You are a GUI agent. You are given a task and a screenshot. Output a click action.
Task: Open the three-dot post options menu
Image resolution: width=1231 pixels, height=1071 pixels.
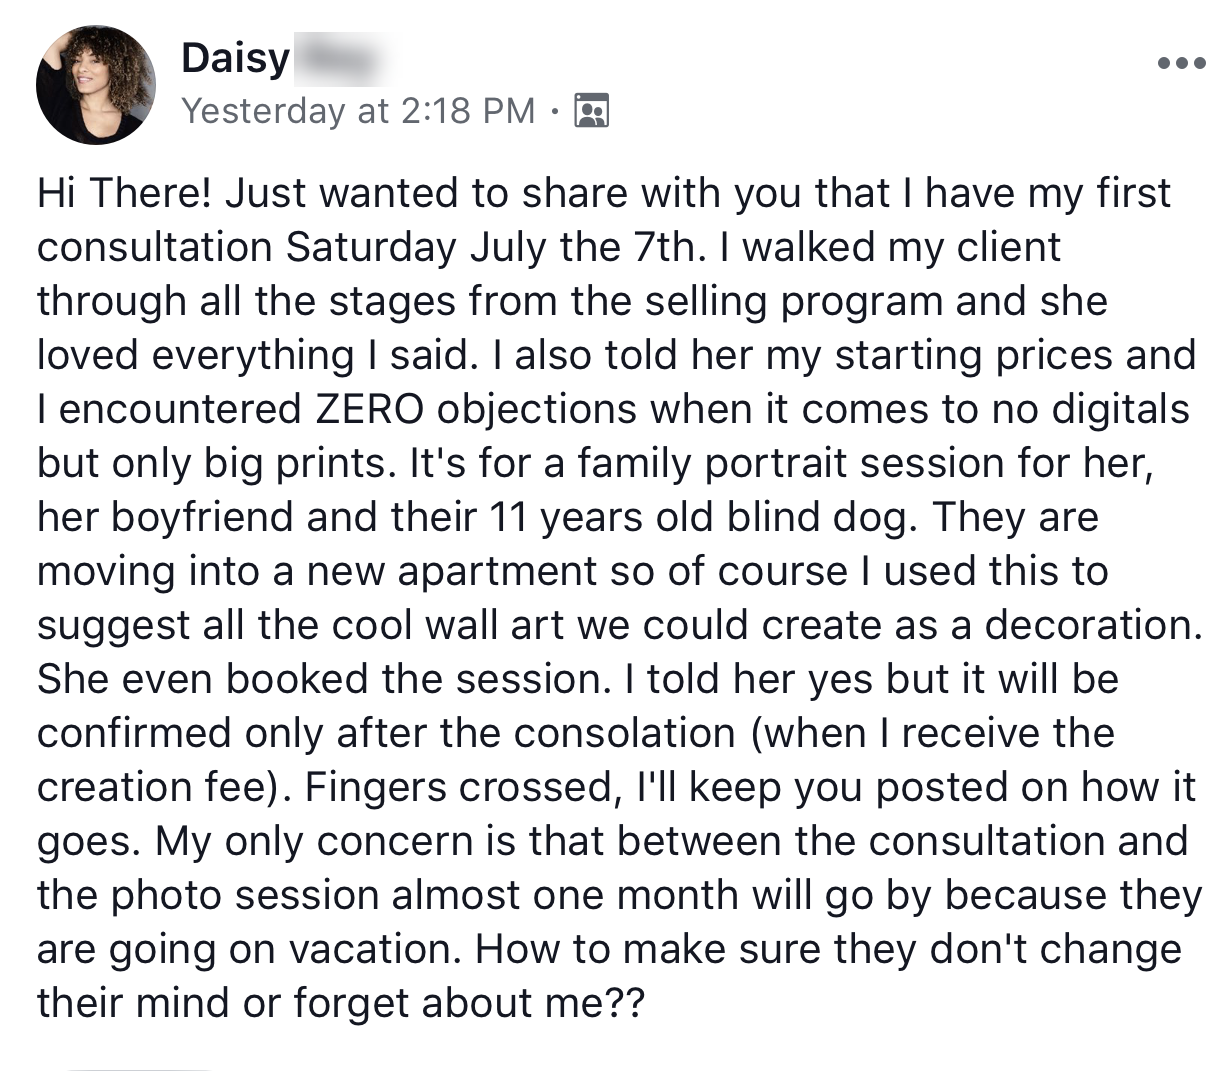tap(1180, 62)
